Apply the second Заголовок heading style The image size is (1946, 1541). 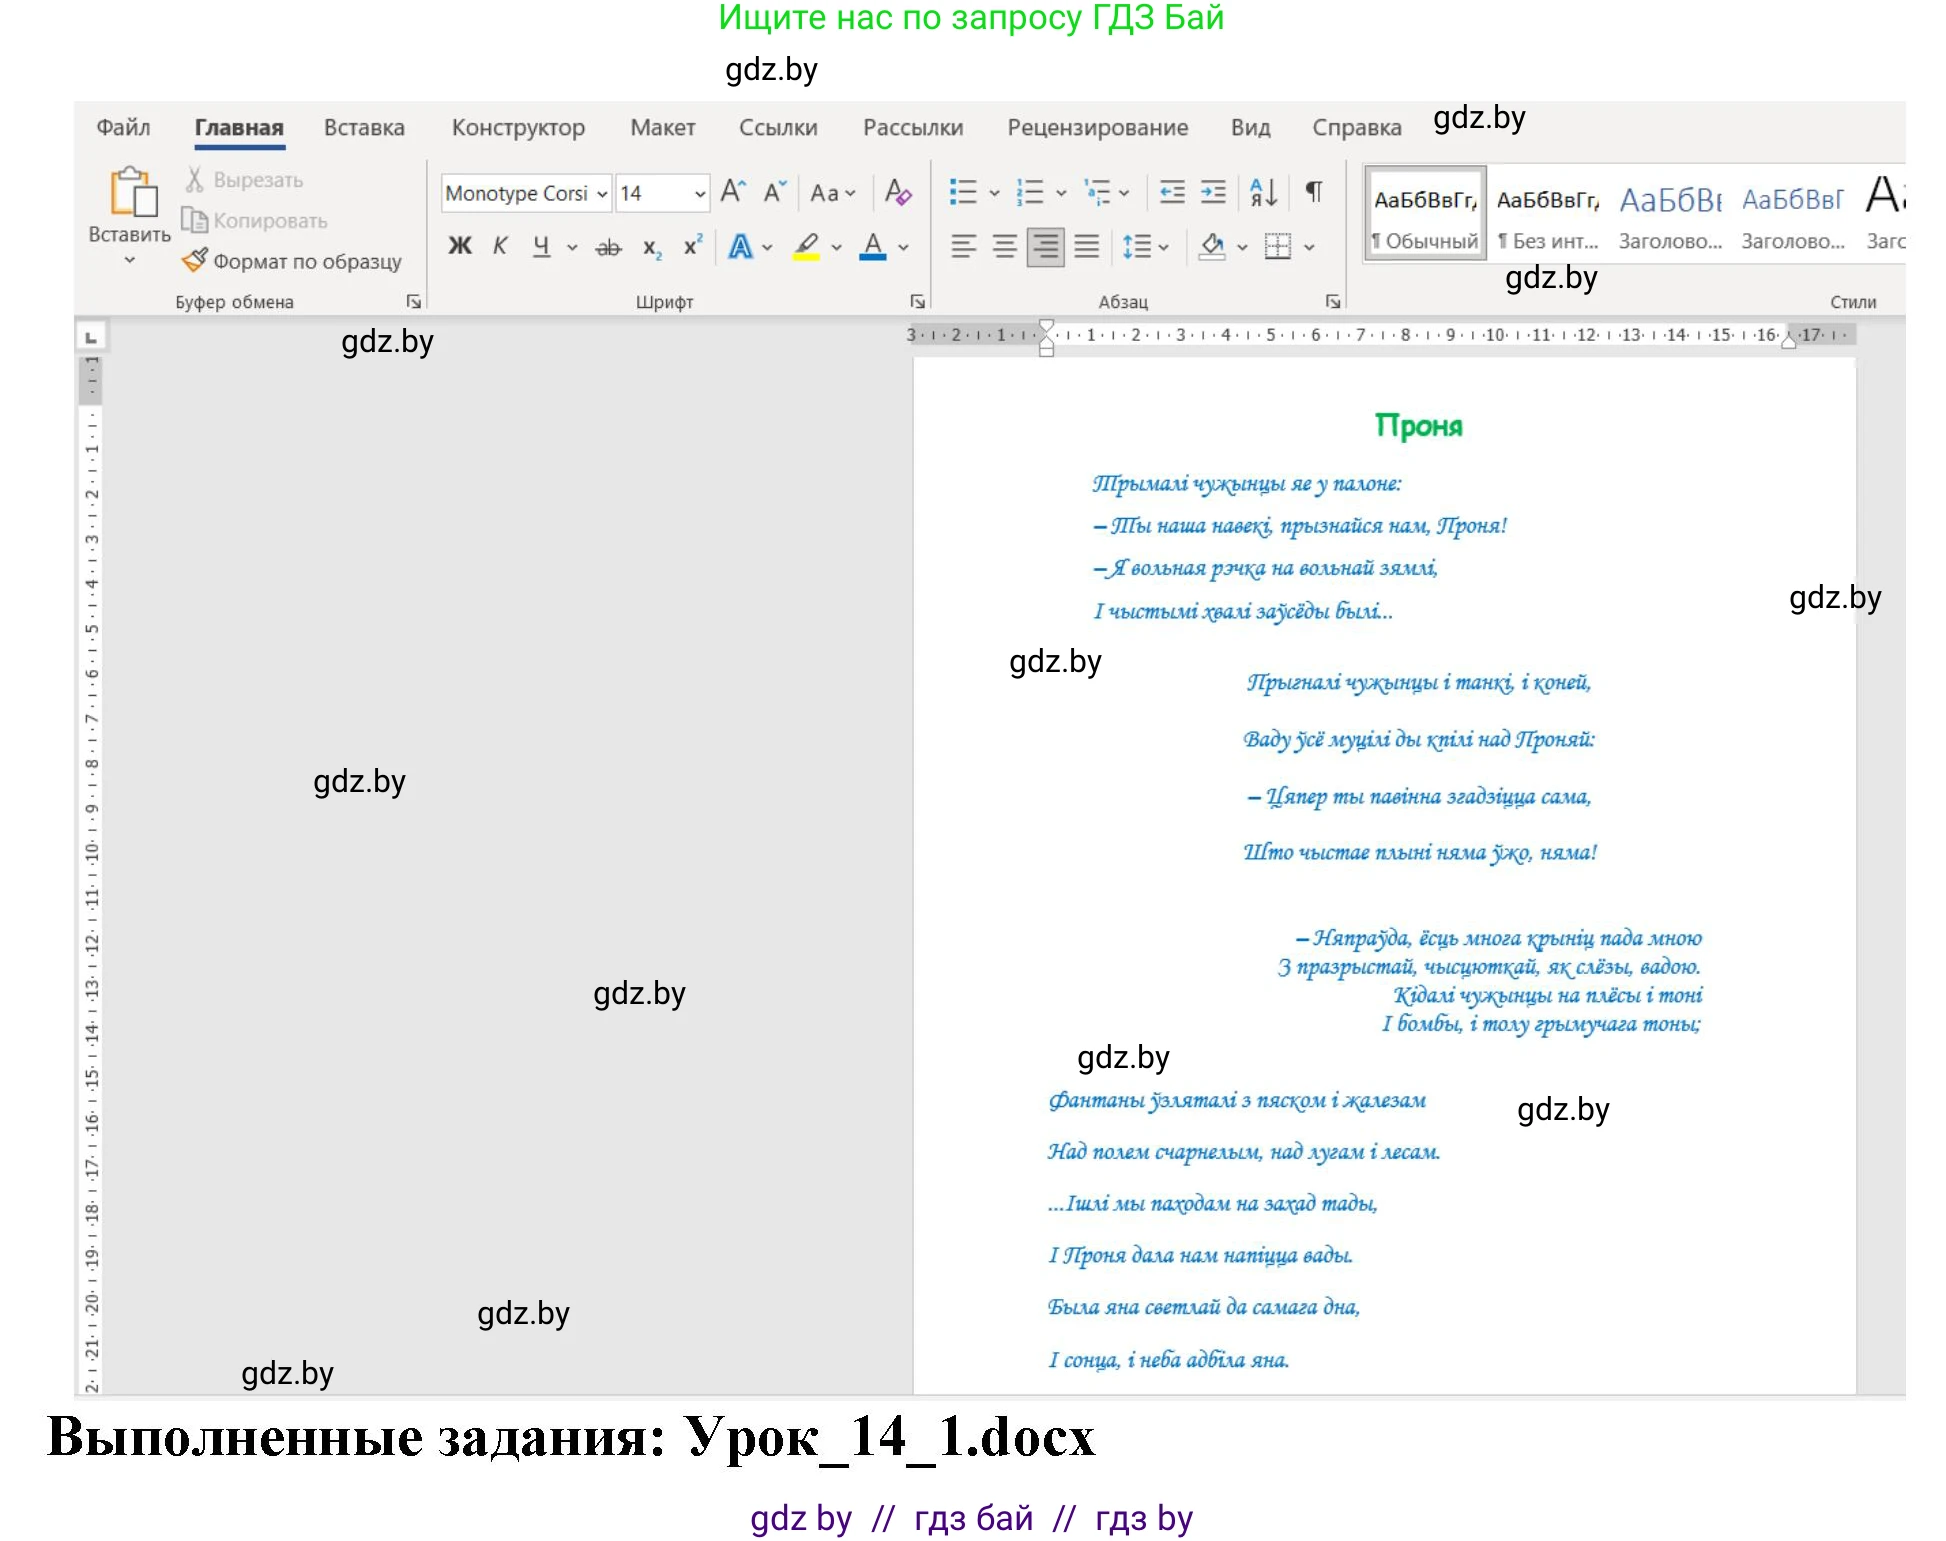1792,214
